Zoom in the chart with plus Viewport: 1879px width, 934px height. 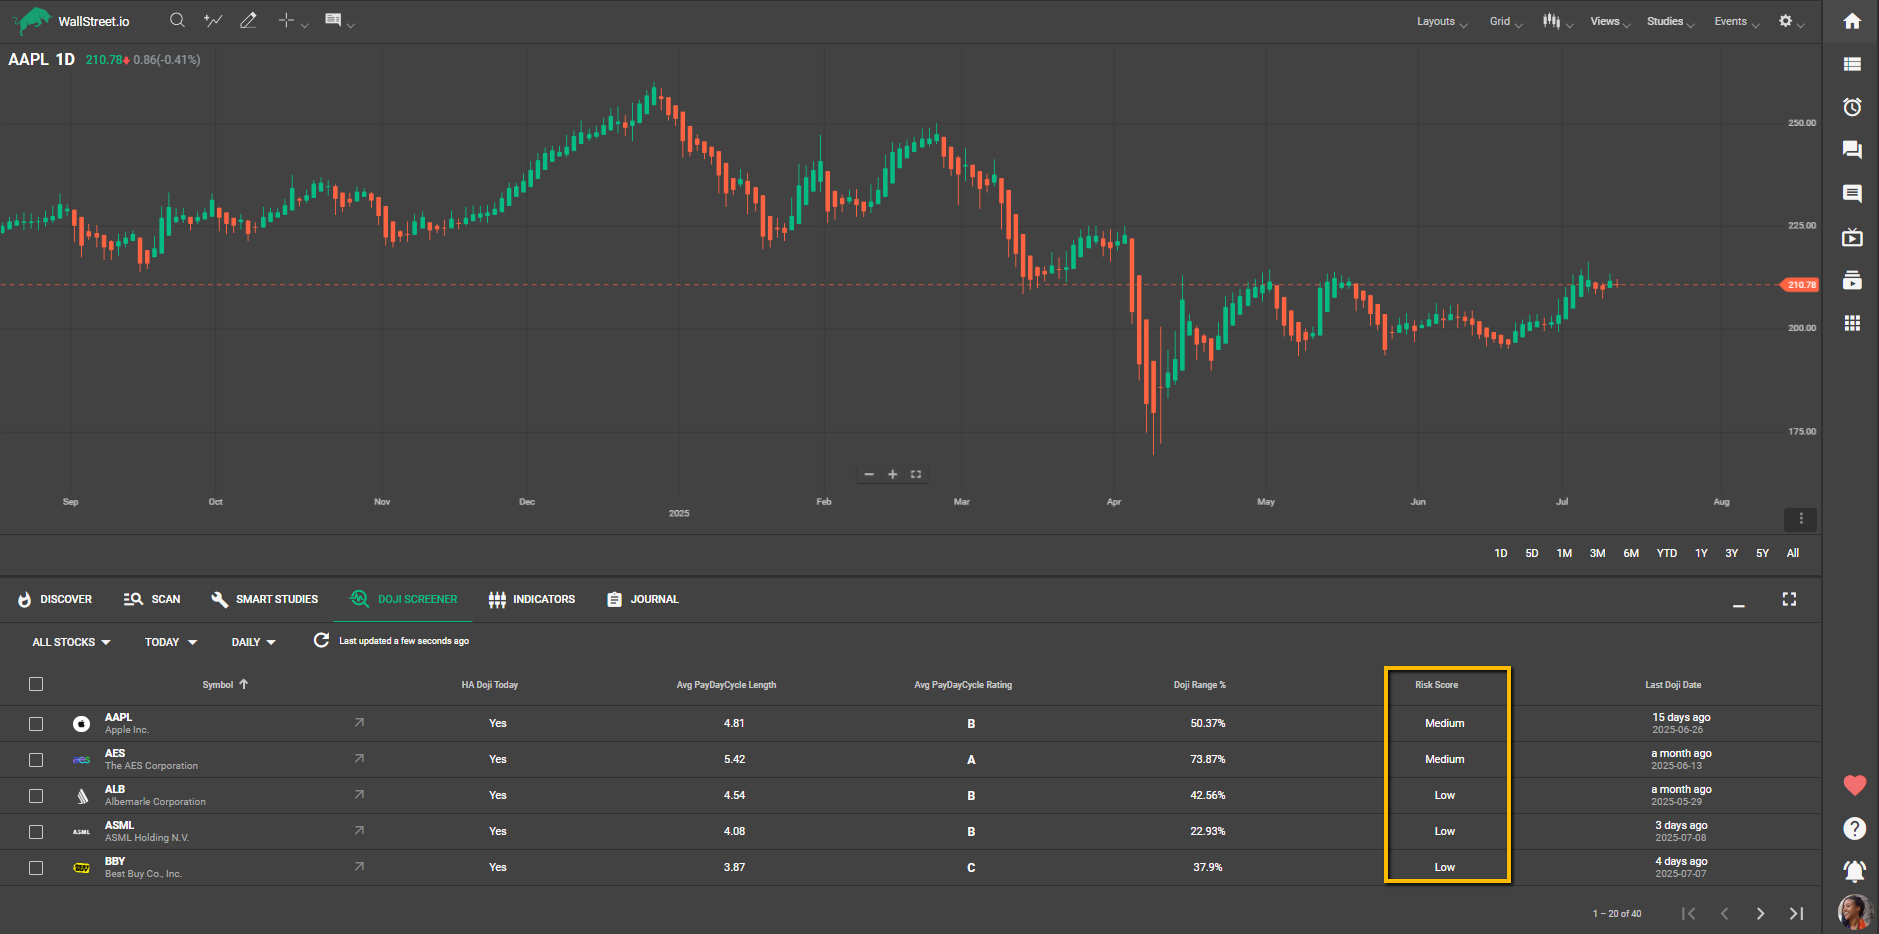coord(892,474)
